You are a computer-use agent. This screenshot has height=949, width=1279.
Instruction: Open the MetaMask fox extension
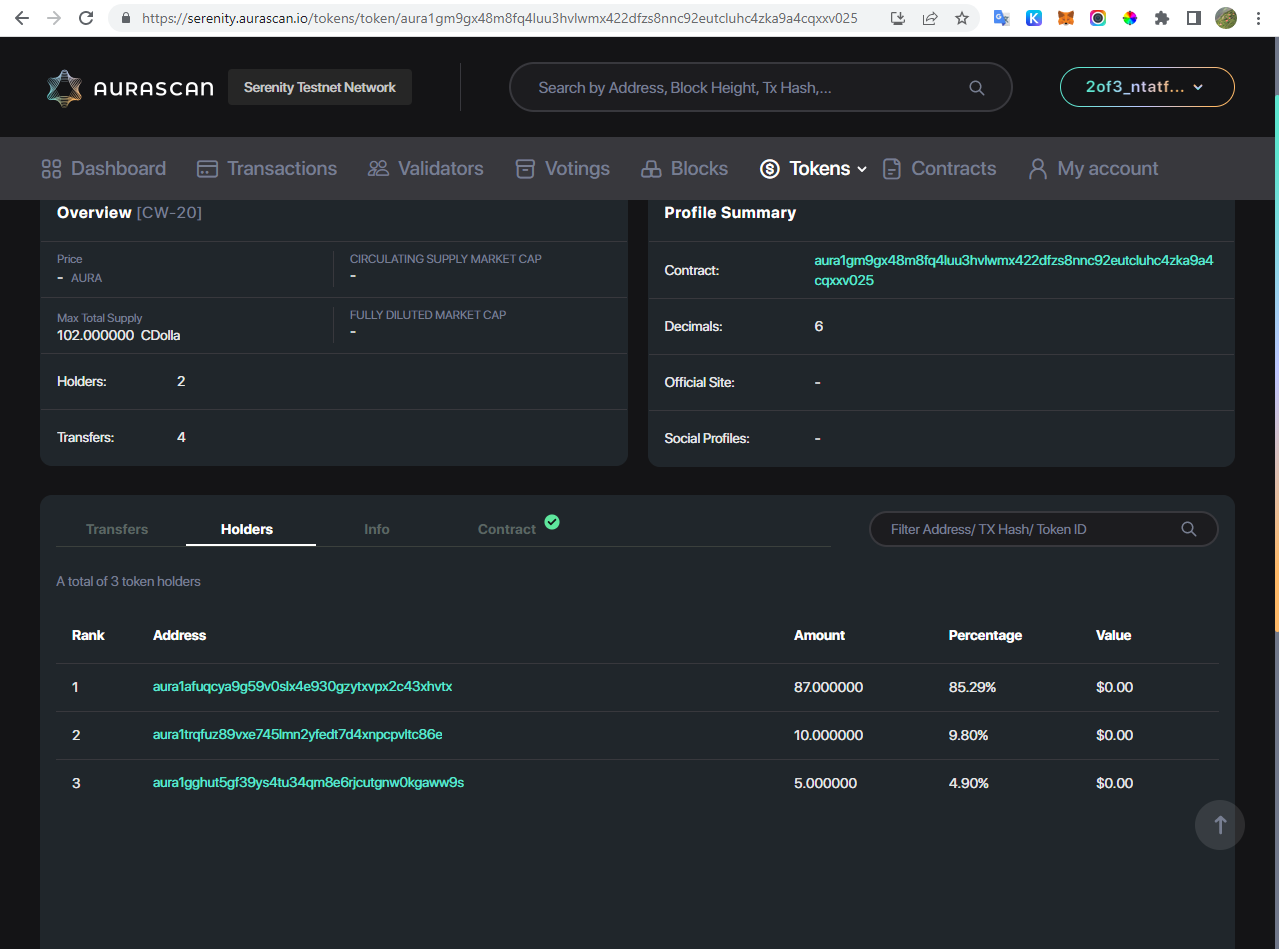click(x=1066, y=18)
